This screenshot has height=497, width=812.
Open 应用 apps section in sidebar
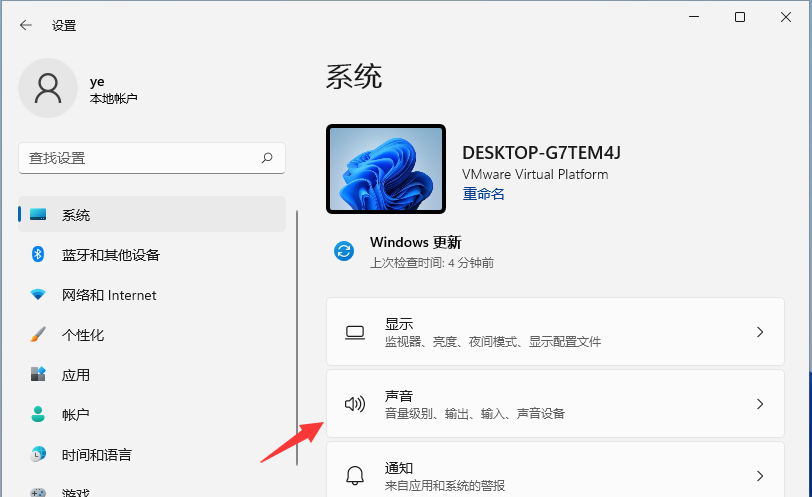[x=76, y=375]
